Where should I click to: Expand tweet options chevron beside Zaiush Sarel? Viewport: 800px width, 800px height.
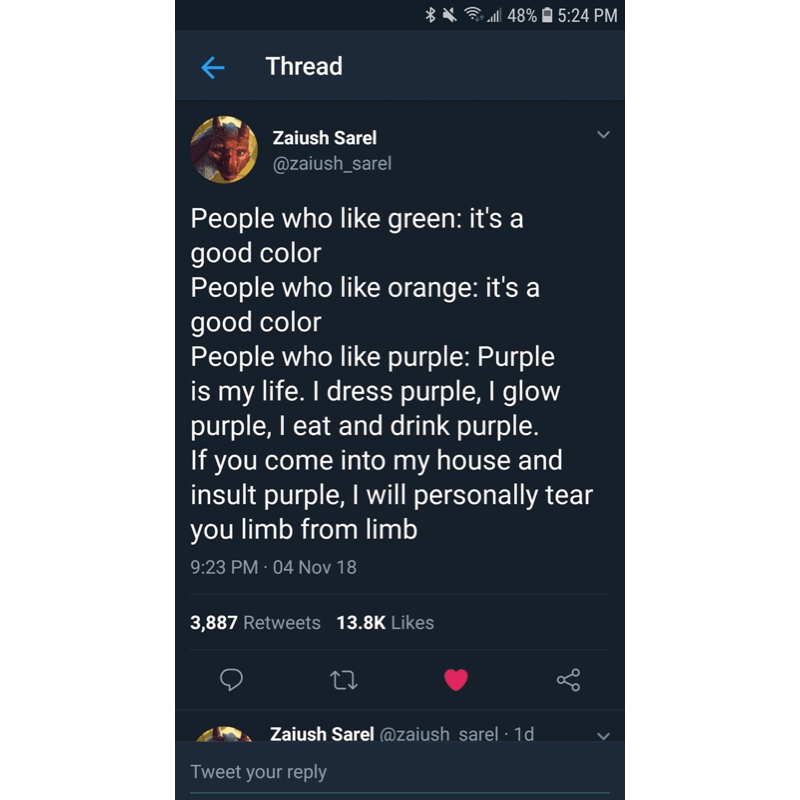602,135
